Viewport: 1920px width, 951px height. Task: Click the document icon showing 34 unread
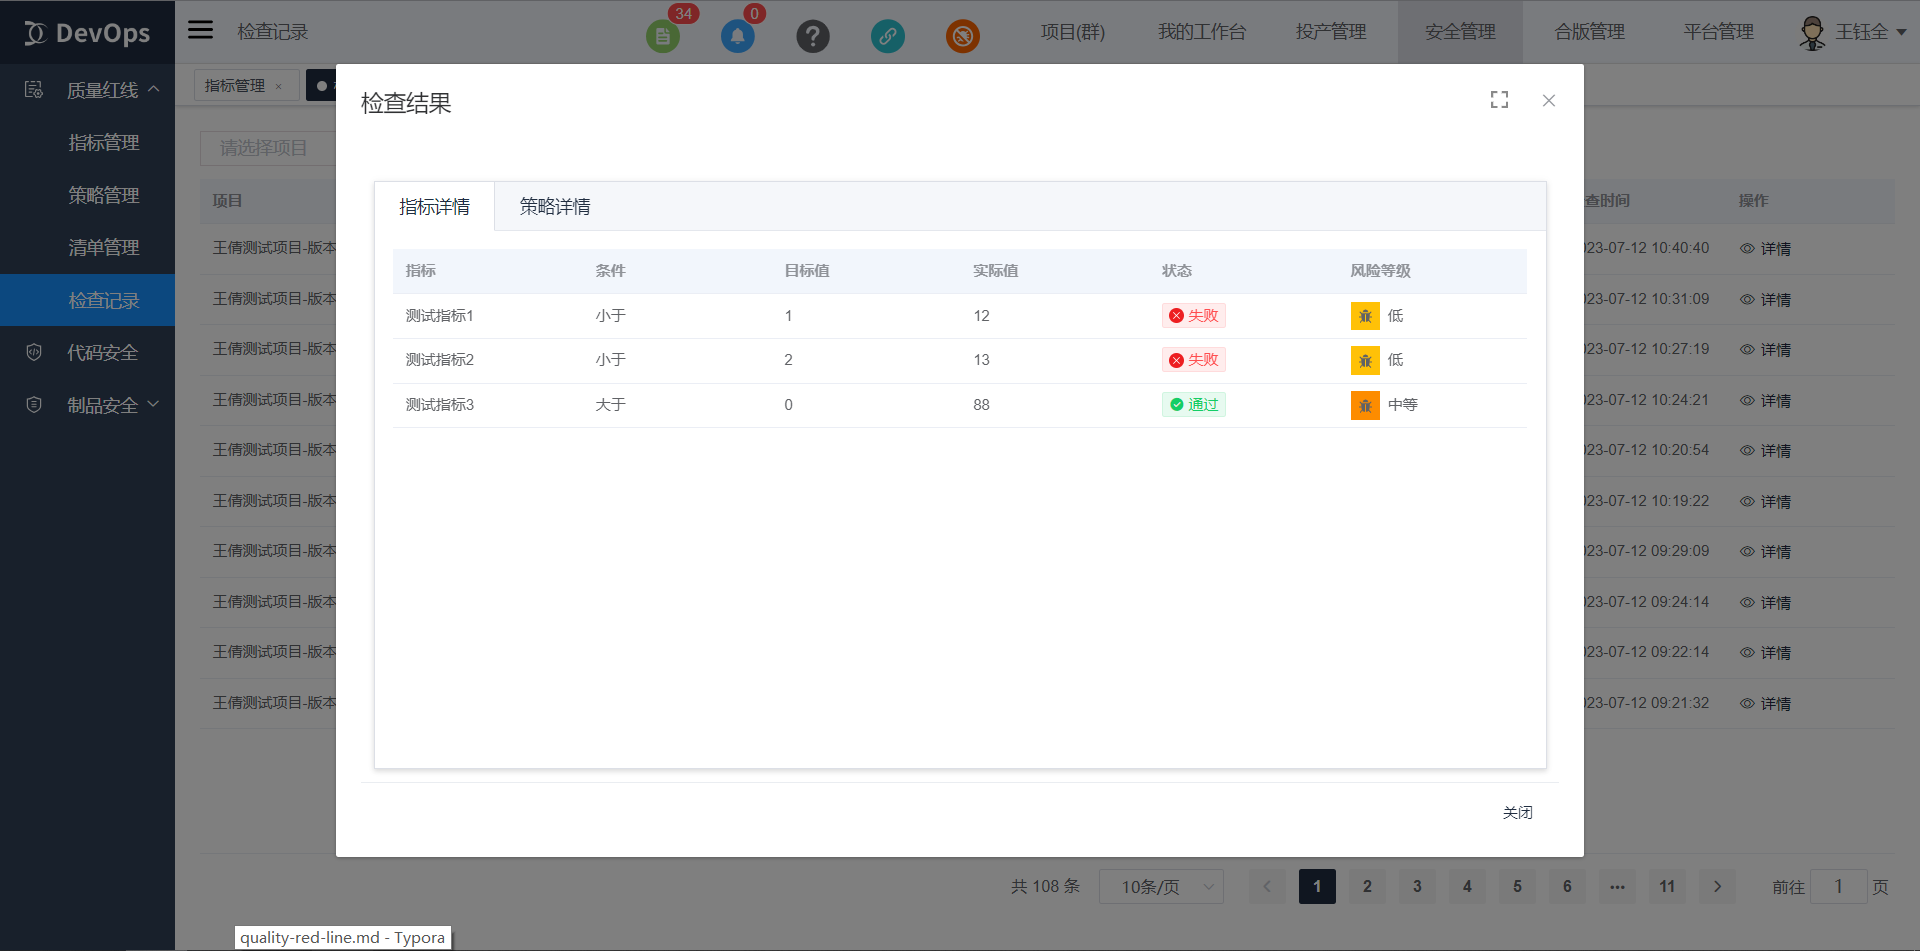pyautogui.click(x=663, y=36)
